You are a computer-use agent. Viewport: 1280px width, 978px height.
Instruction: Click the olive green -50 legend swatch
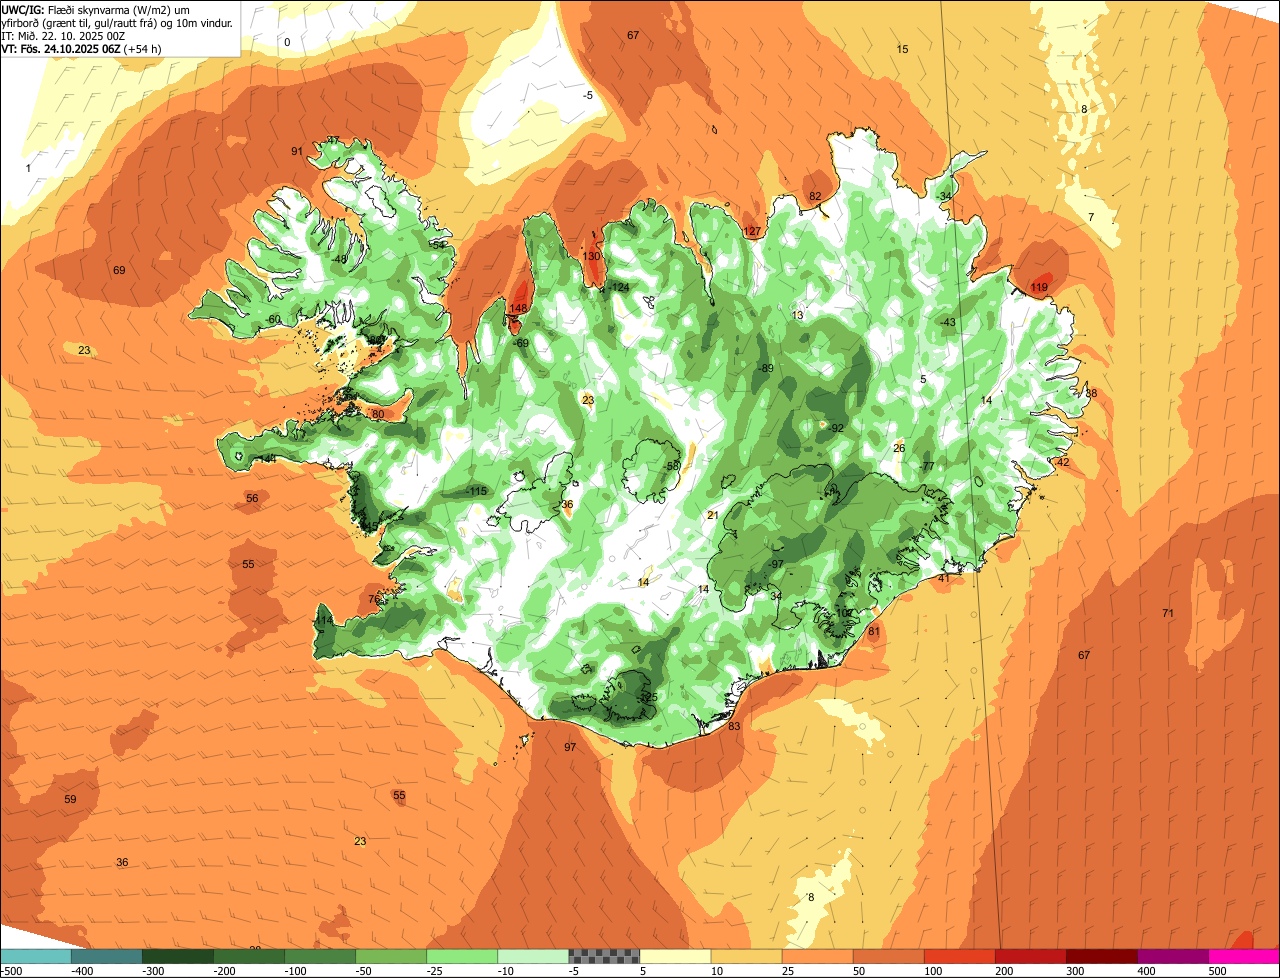(x=390, y=956)
